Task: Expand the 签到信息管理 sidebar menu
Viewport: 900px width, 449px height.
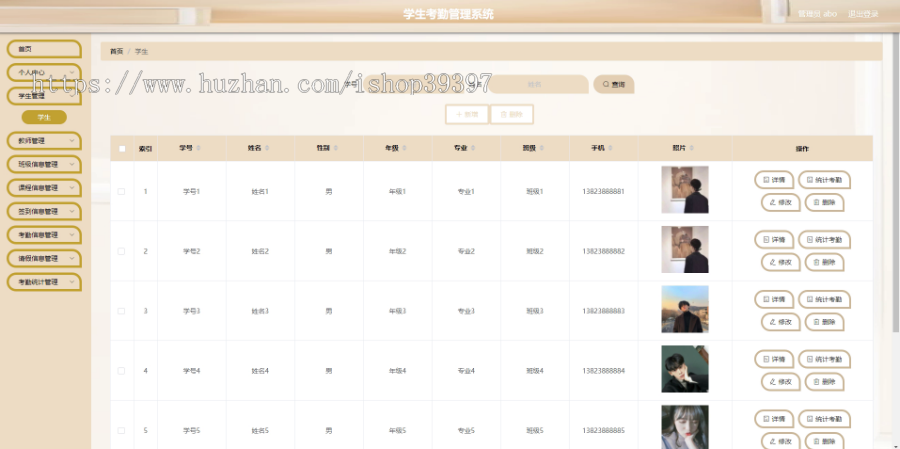Action: [x=44, y=211]
